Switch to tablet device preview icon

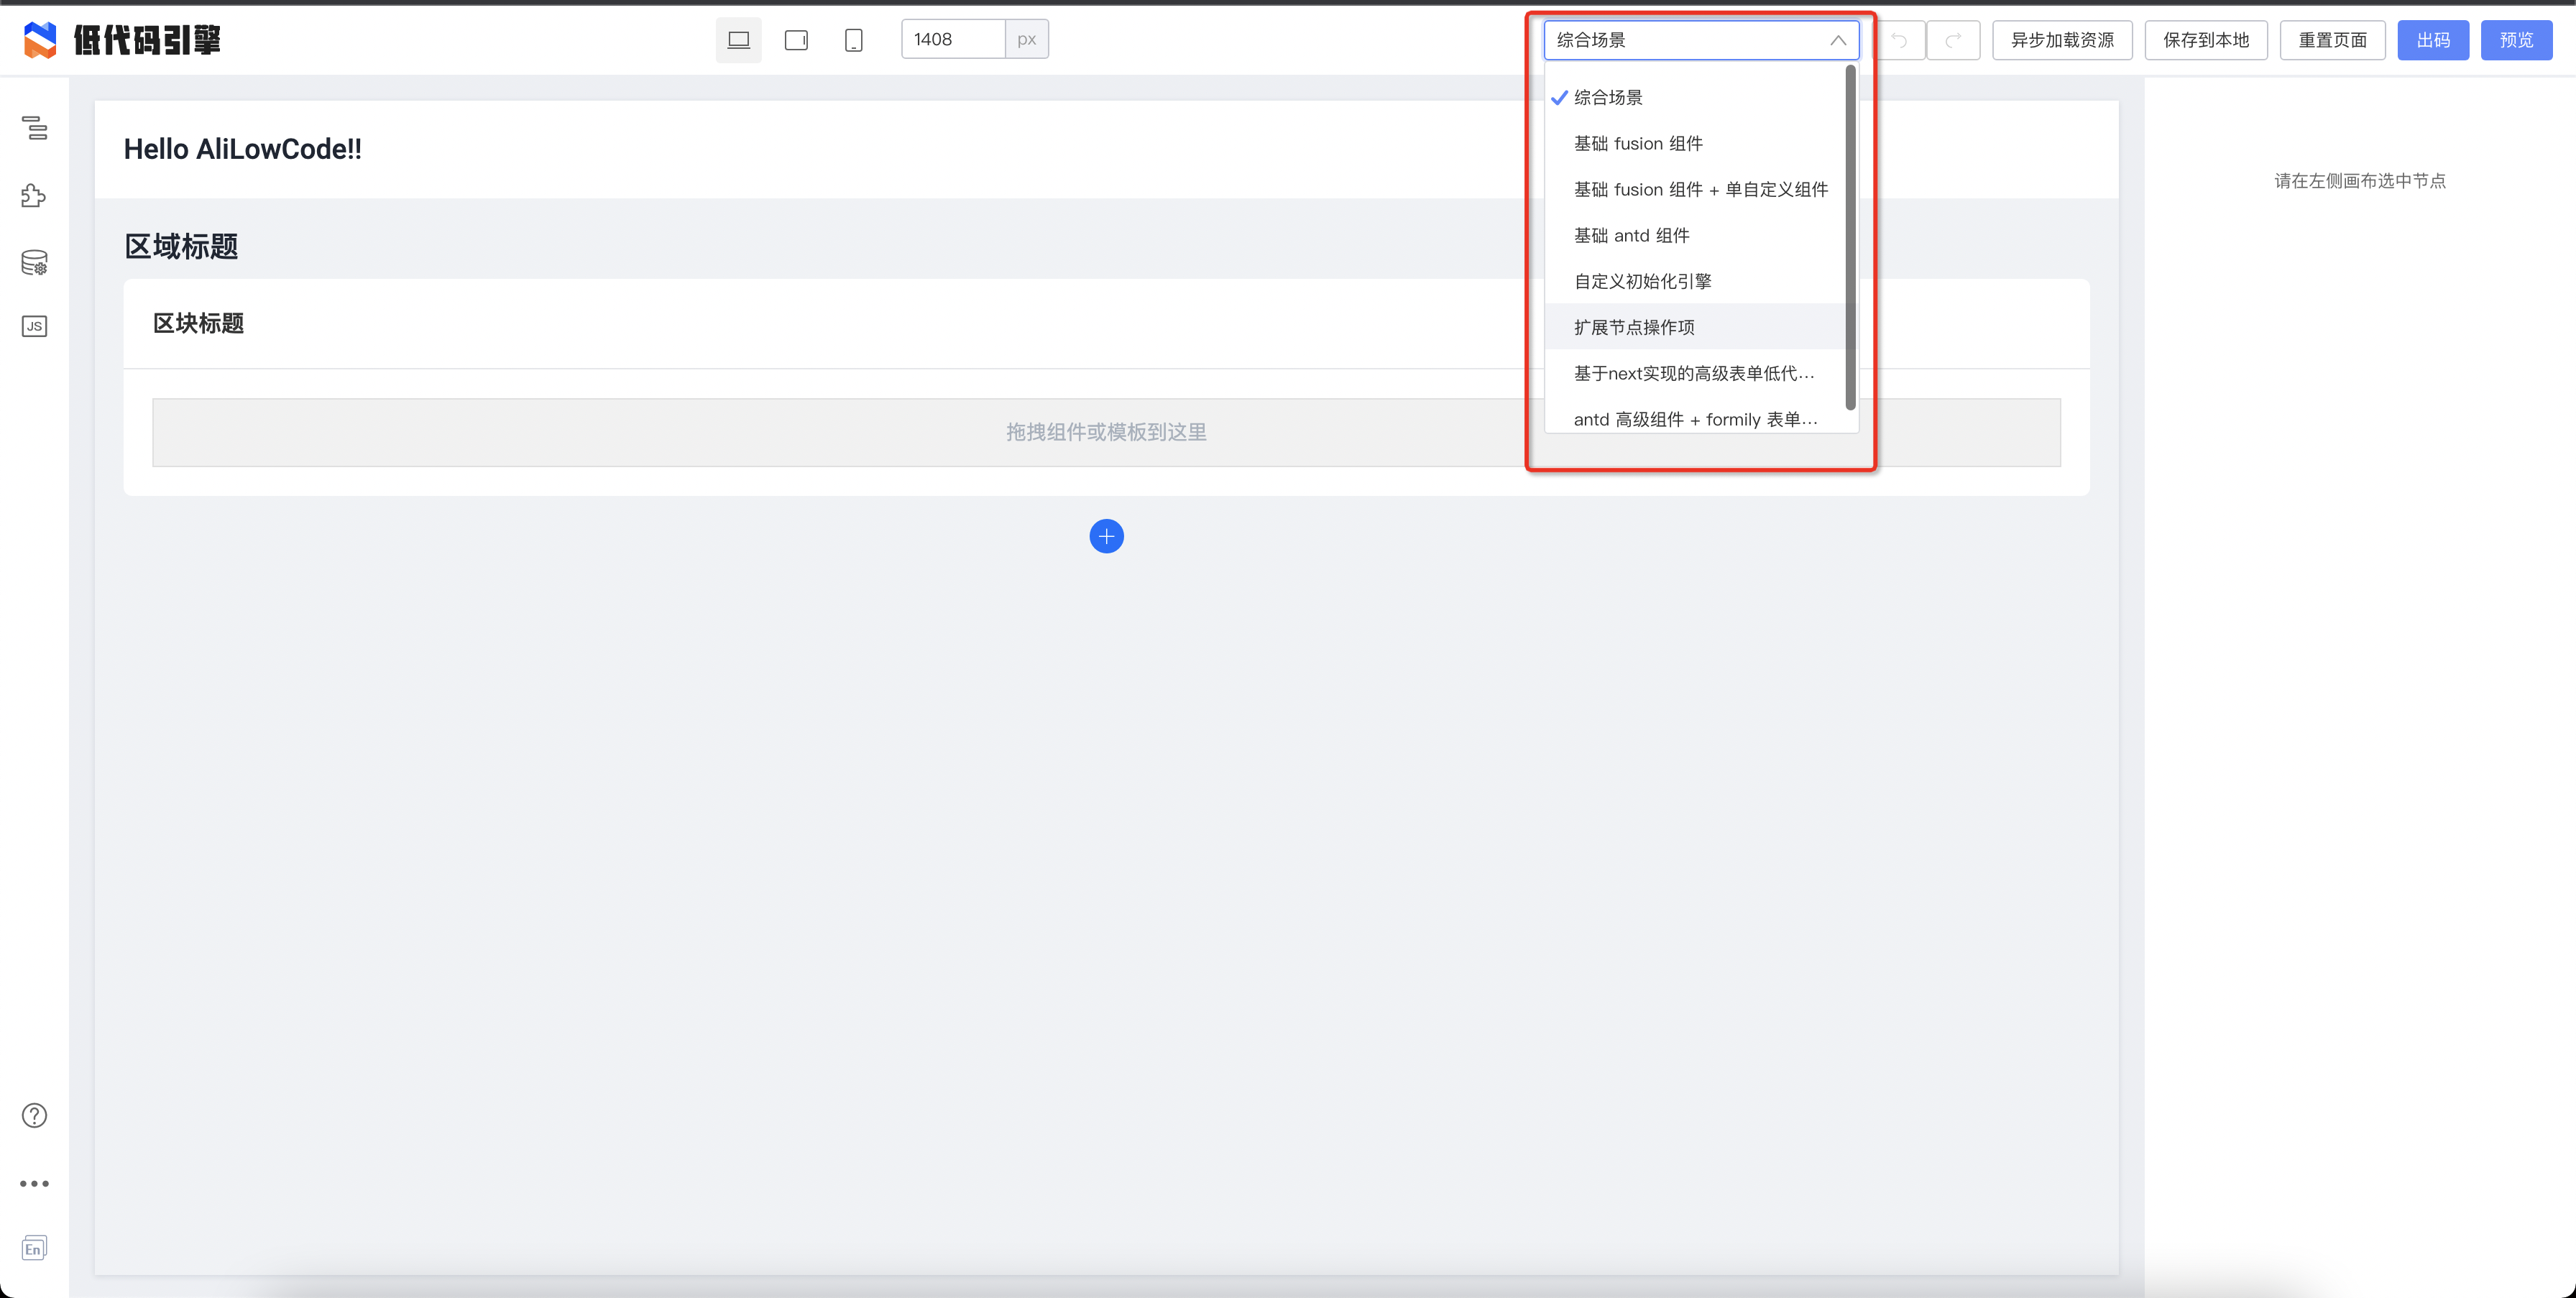click(x=796, y=40)
